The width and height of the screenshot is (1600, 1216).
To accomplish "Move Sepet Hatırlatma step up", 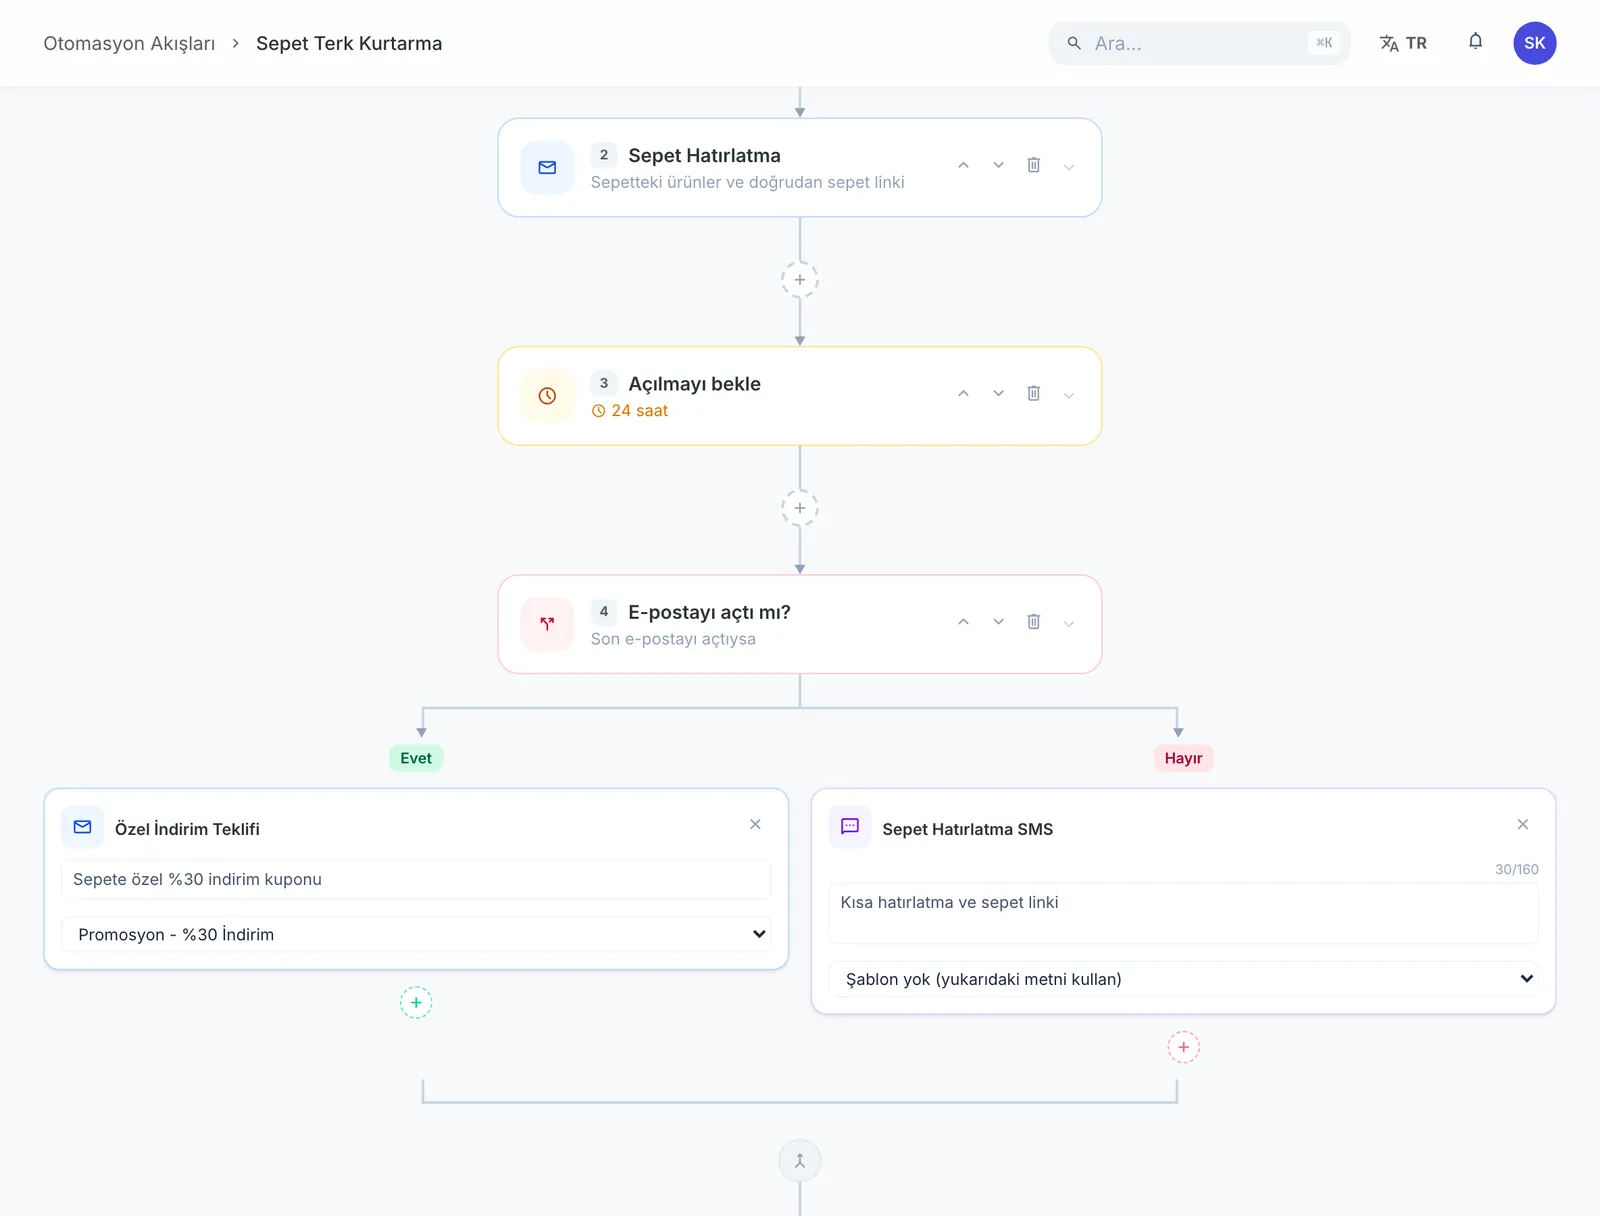I will pyautogui.click(x=963, y=165).
